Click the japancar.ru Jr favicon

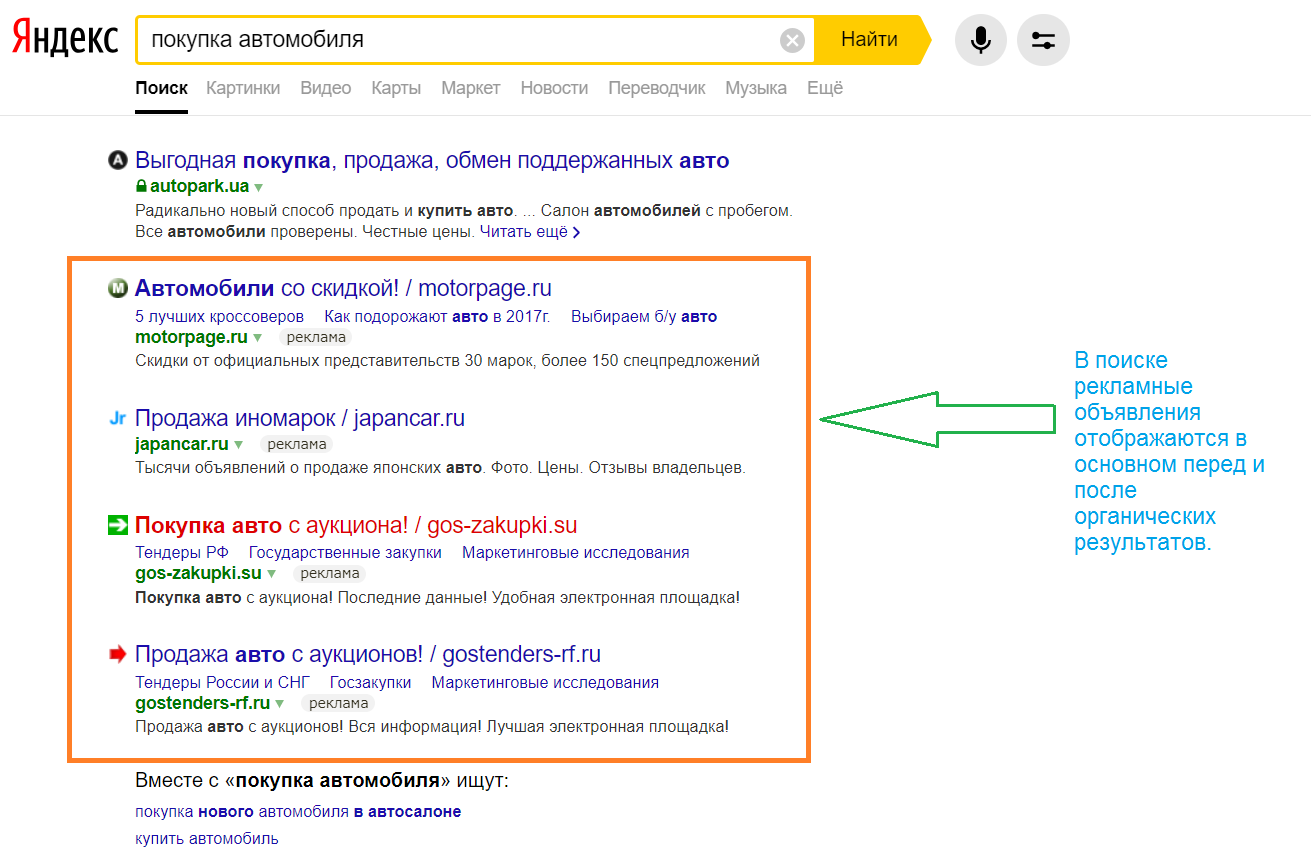coord(117,418)
